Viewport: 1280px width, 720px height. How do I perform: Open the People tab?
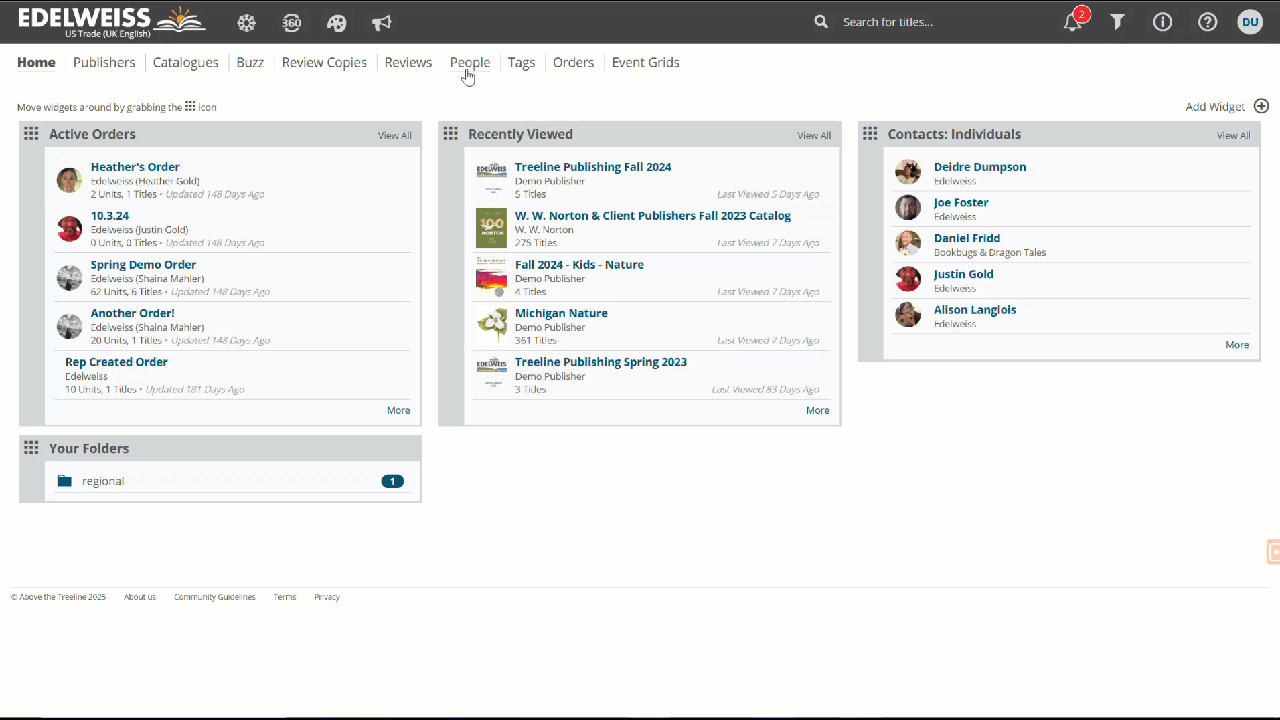[470, 62]
